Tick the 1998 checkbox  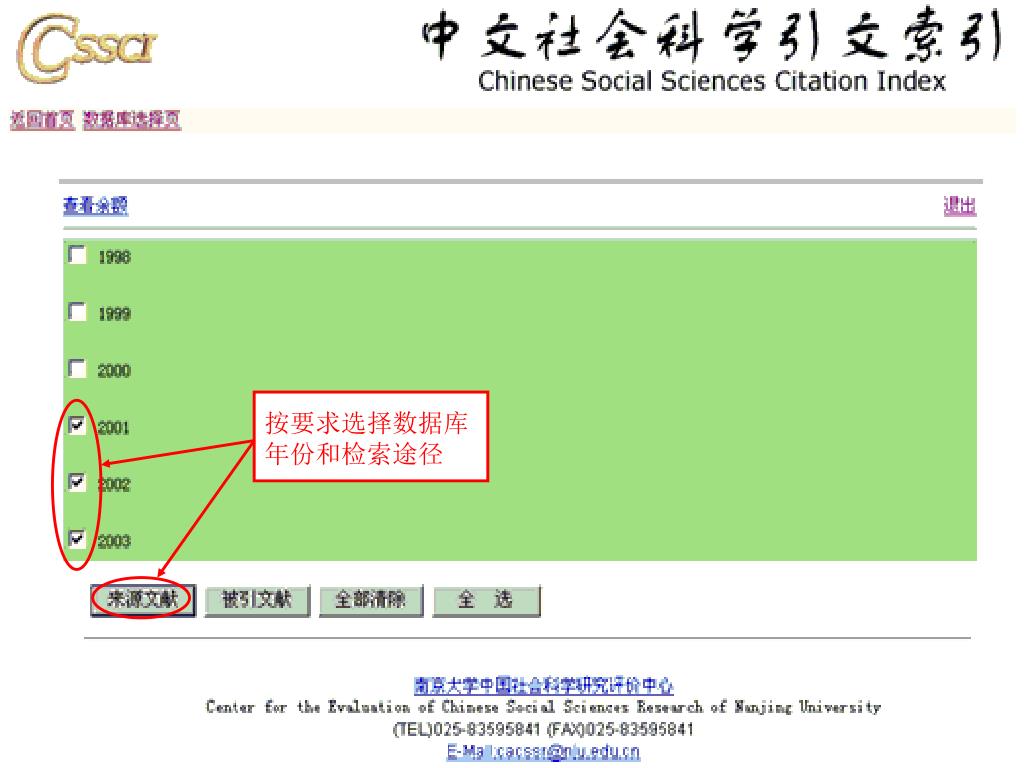[x=77, y=255]
